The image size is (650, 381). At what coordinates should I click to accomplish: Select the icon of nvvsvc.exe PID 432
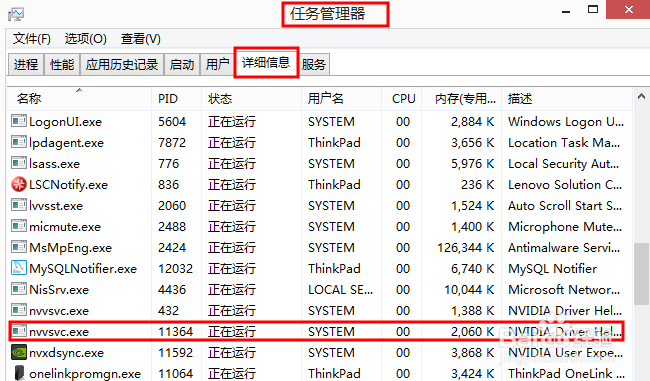click(19, 310)
